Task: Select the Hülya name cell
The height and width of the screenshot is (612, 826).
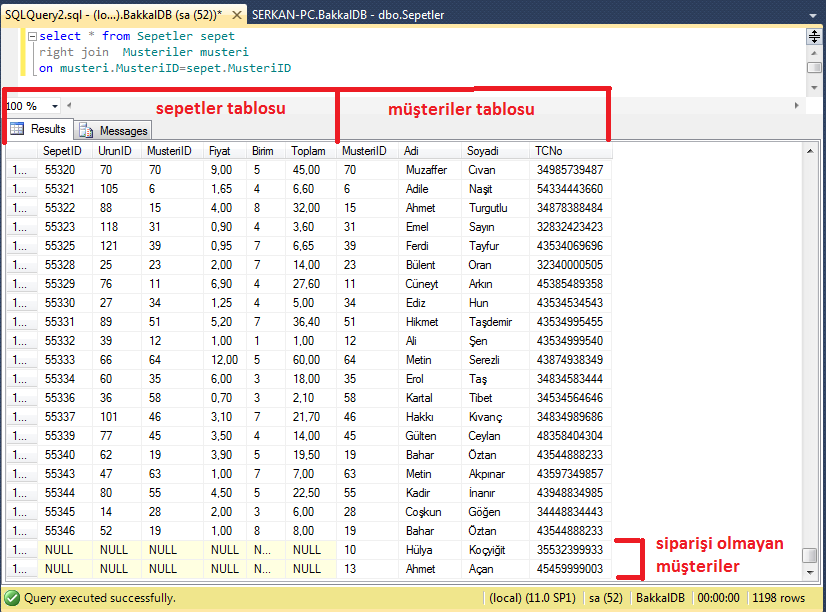Action: click(x=430, y=550)
